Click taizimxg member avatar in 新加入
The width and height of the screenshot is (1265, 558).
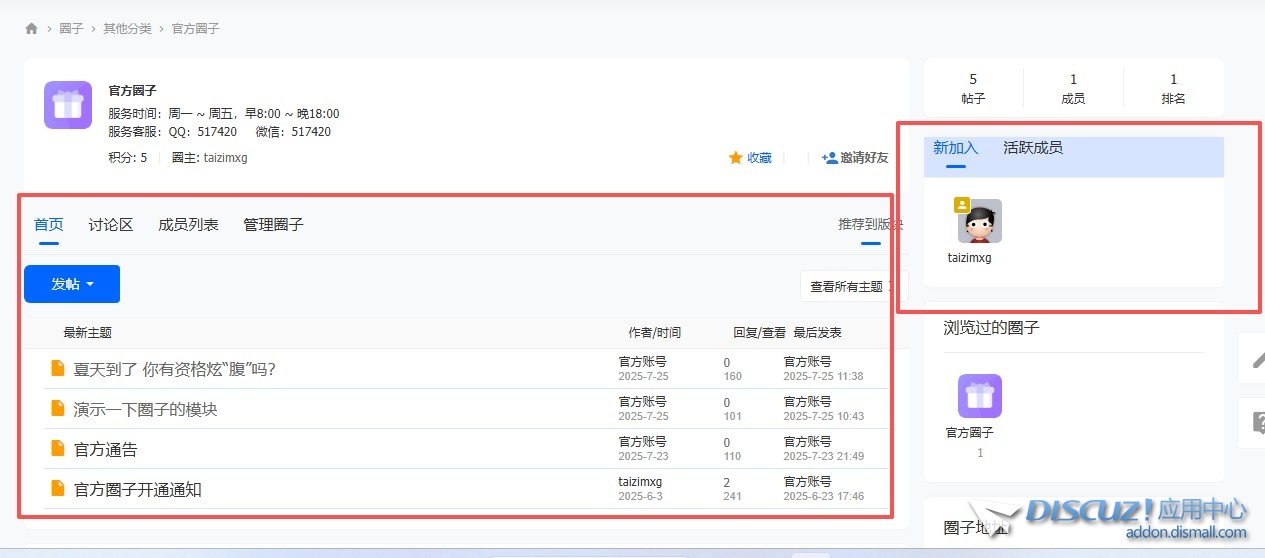(x=979, y=221)
